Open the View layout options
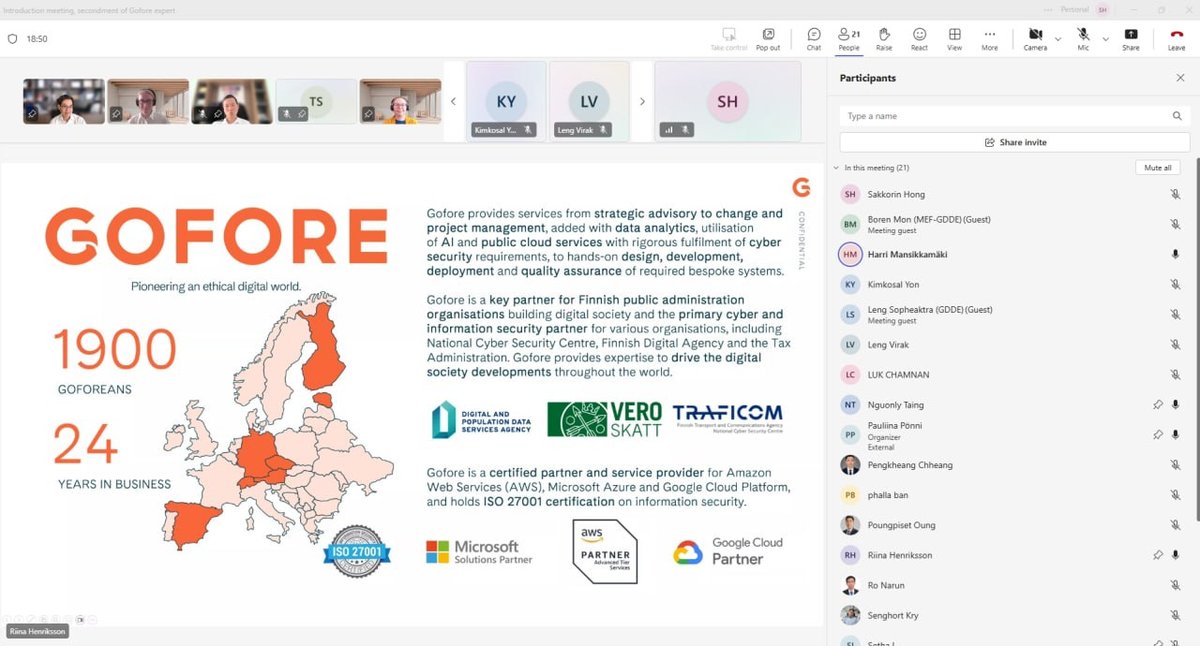 955,38
